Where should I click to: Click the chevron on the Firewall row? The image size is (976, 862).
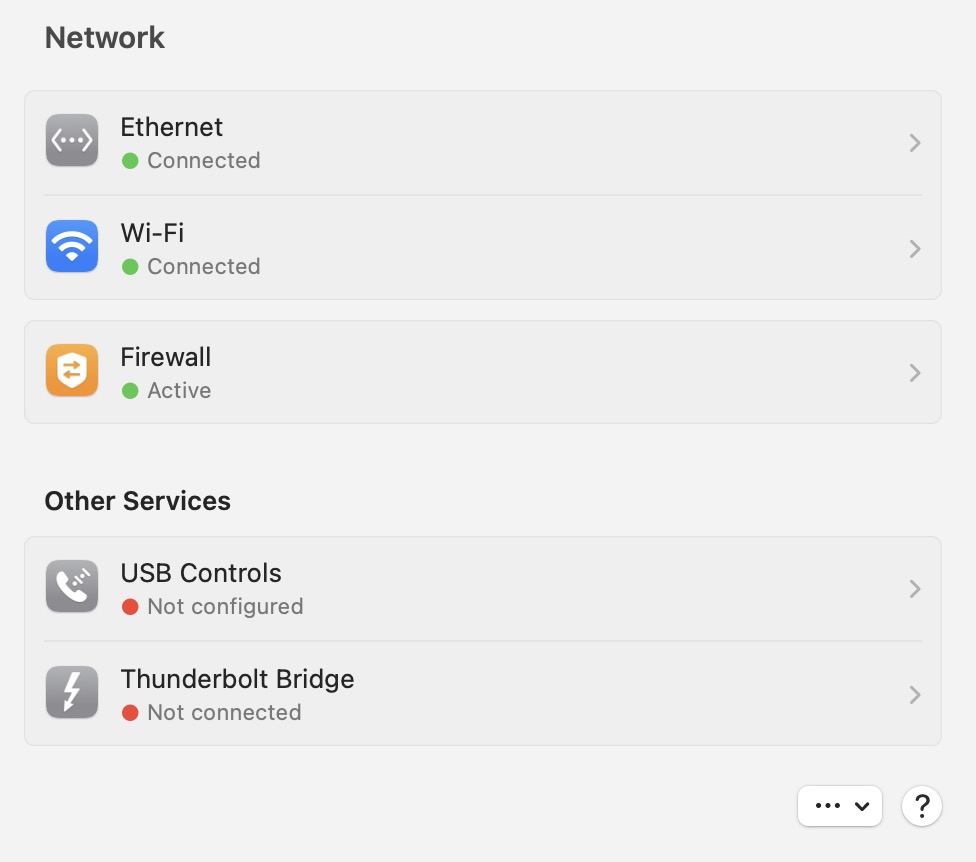pos(914,373)
